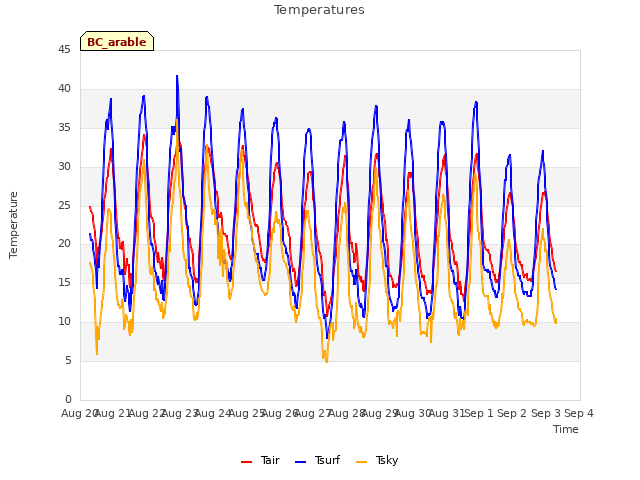The width and height of the screenshot is (640, 480).
Task: Click the Sep 1 x-axis label
Action: (x=479, y=413)
